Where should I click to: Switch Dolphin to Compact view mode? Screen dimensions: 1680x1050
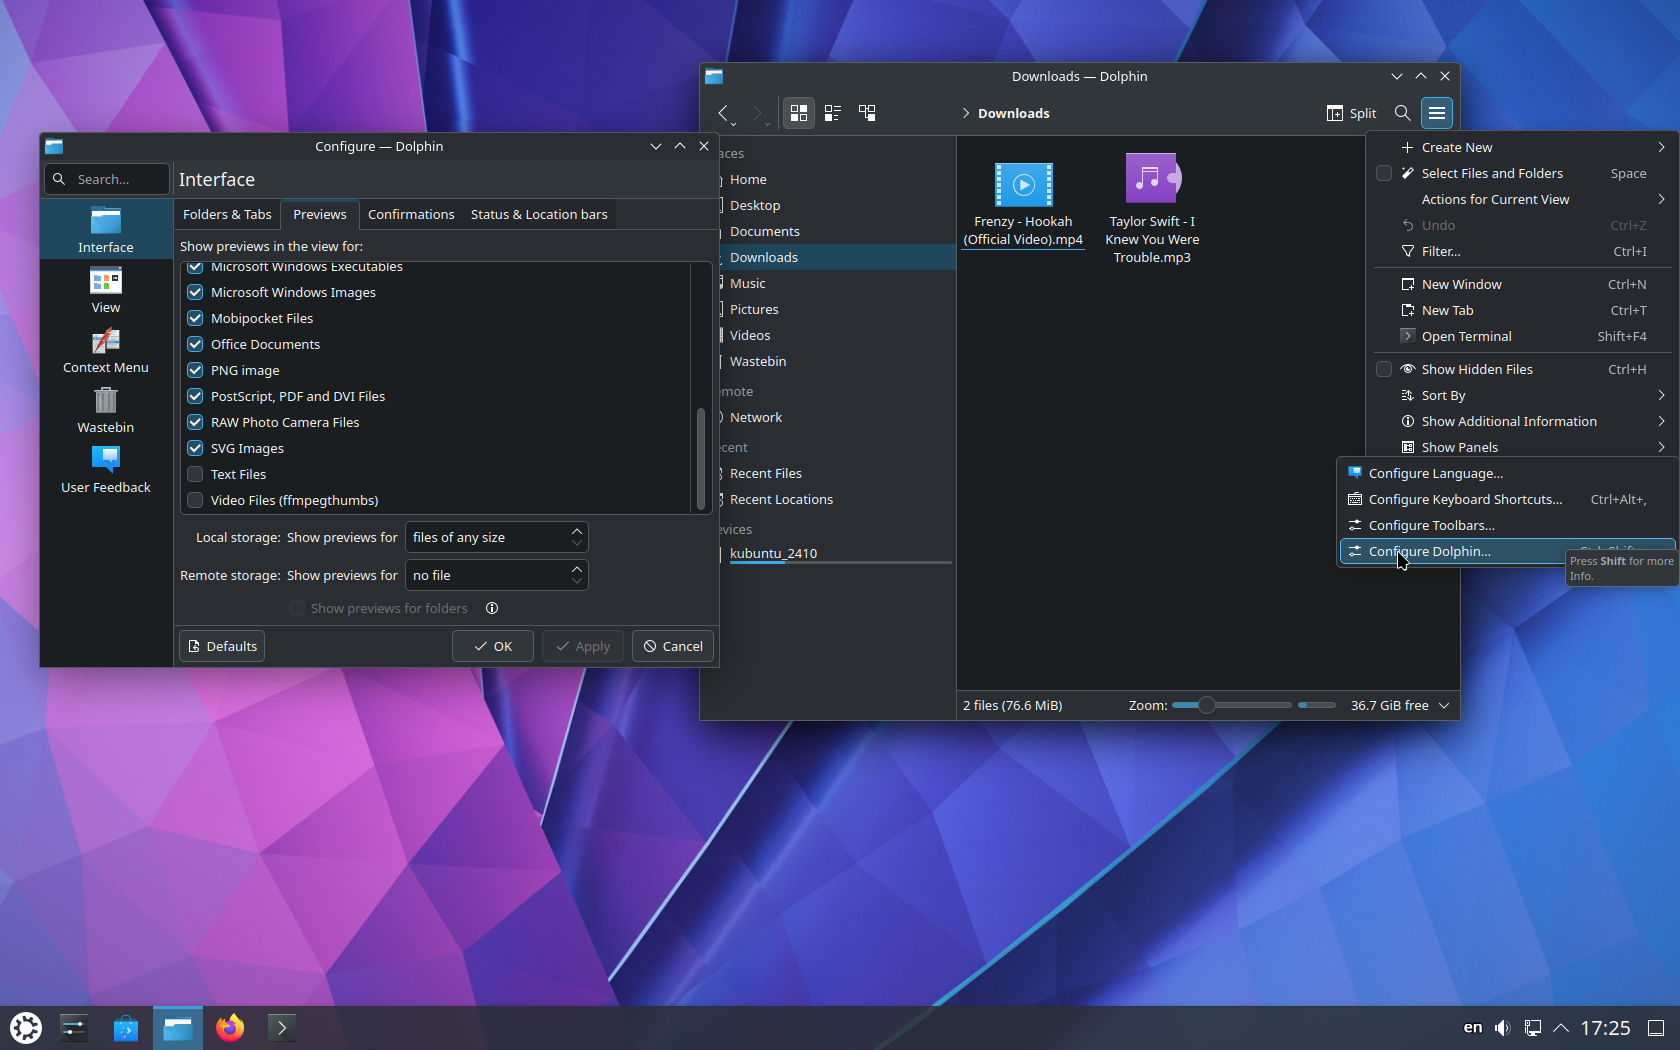point(832,113)
